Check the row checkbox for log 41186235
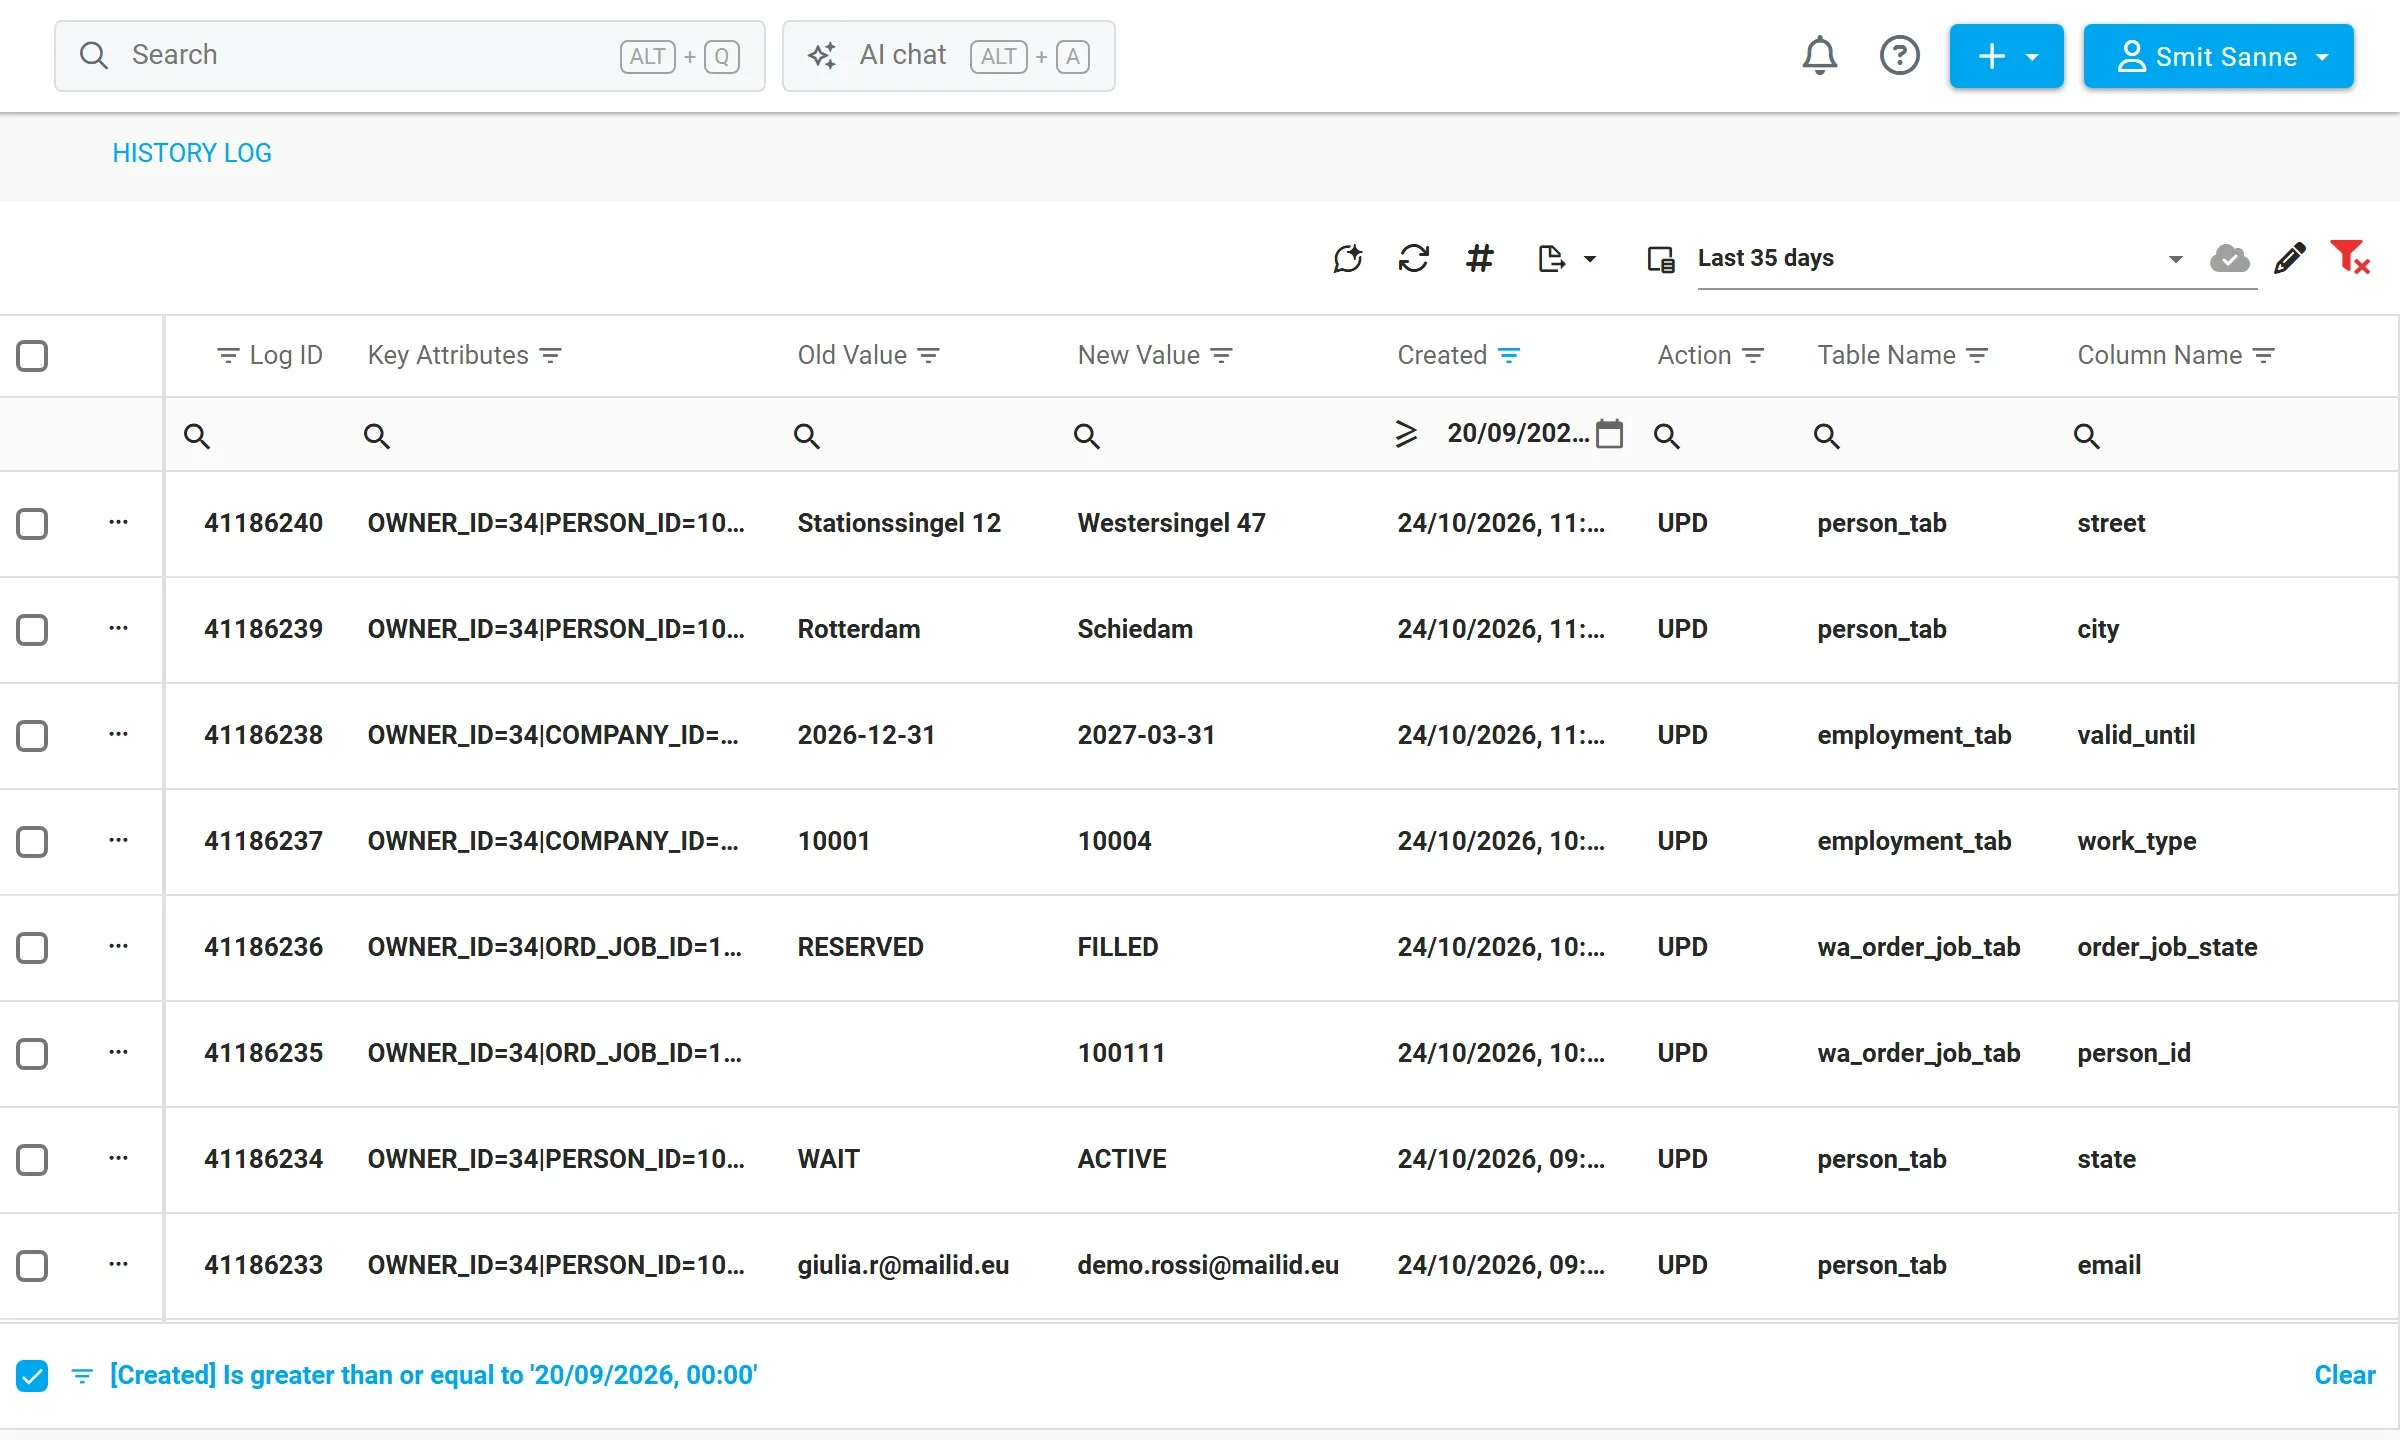Image resolution: width=2400 pixels, height=1440 pixels. click(32, 1053)
